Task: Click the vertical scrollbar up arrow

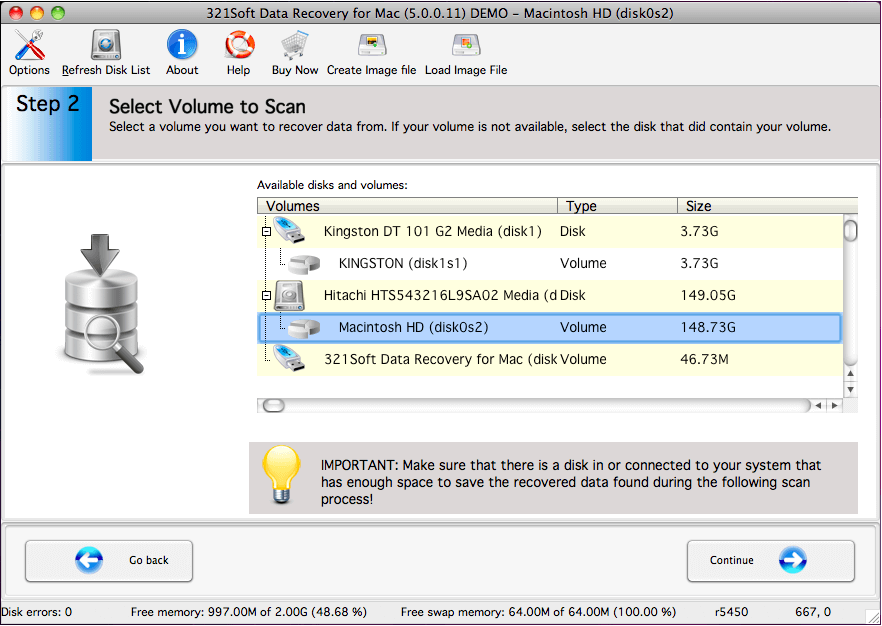Action: 850,373
